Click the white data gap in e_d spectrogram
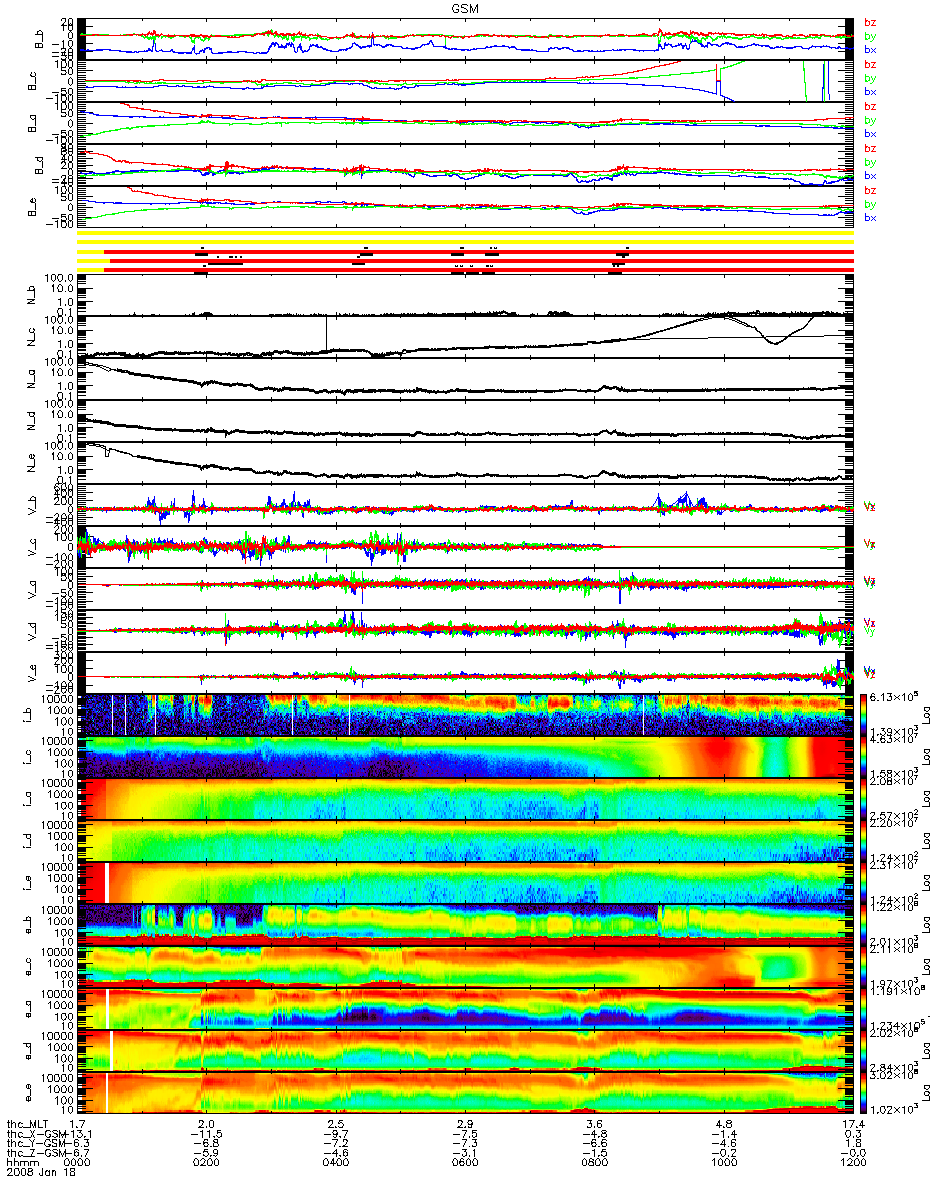The height and width of the screenshot is (1200, 930). [x=112, y=1049]
